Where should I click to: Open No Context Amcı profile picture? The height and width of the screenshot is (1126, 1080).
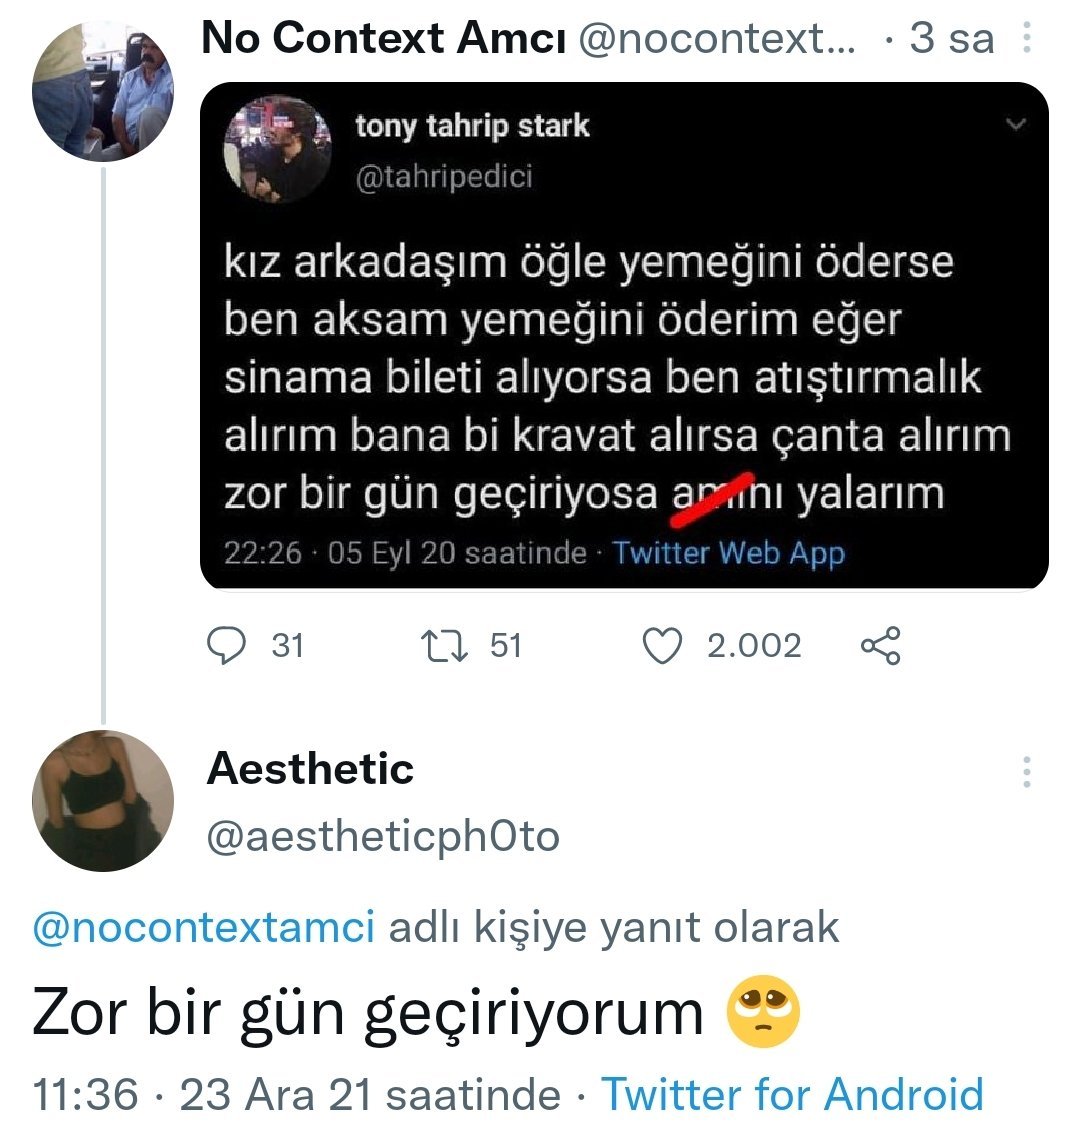coord(103,92)
